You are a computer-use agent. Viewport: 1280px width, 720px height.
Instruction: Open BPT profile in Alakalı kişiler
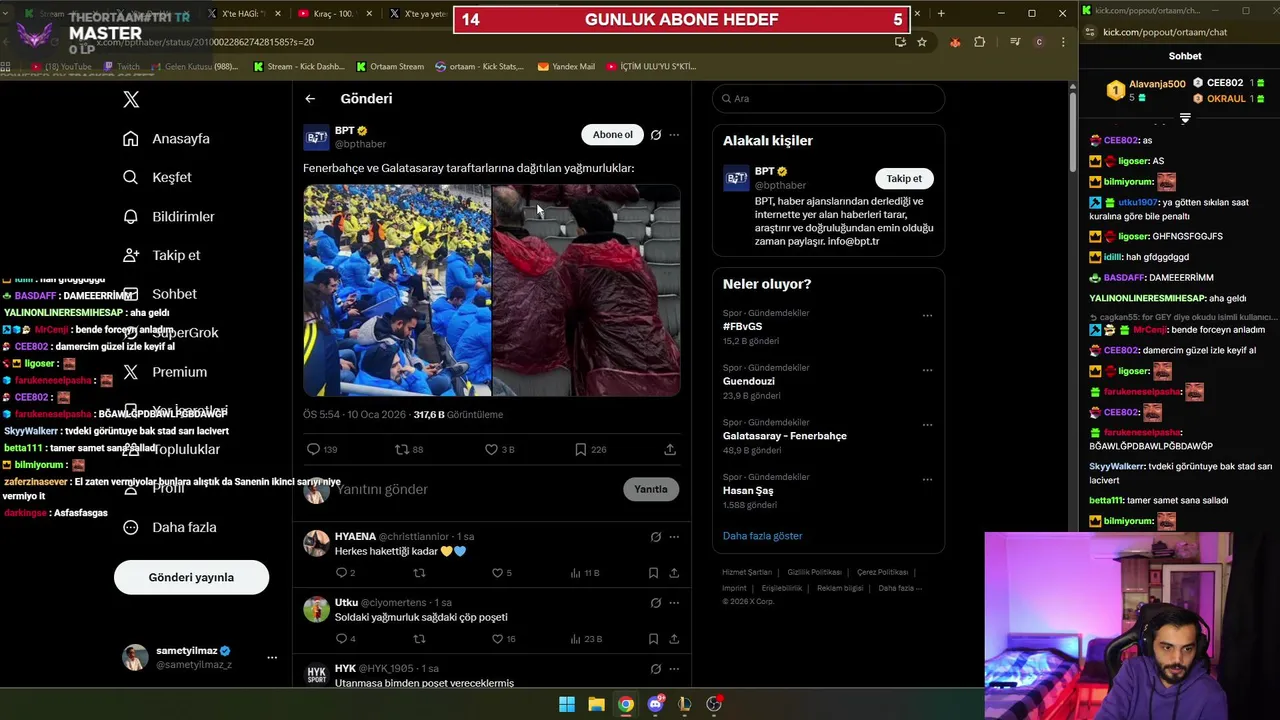tap(764, 171)
